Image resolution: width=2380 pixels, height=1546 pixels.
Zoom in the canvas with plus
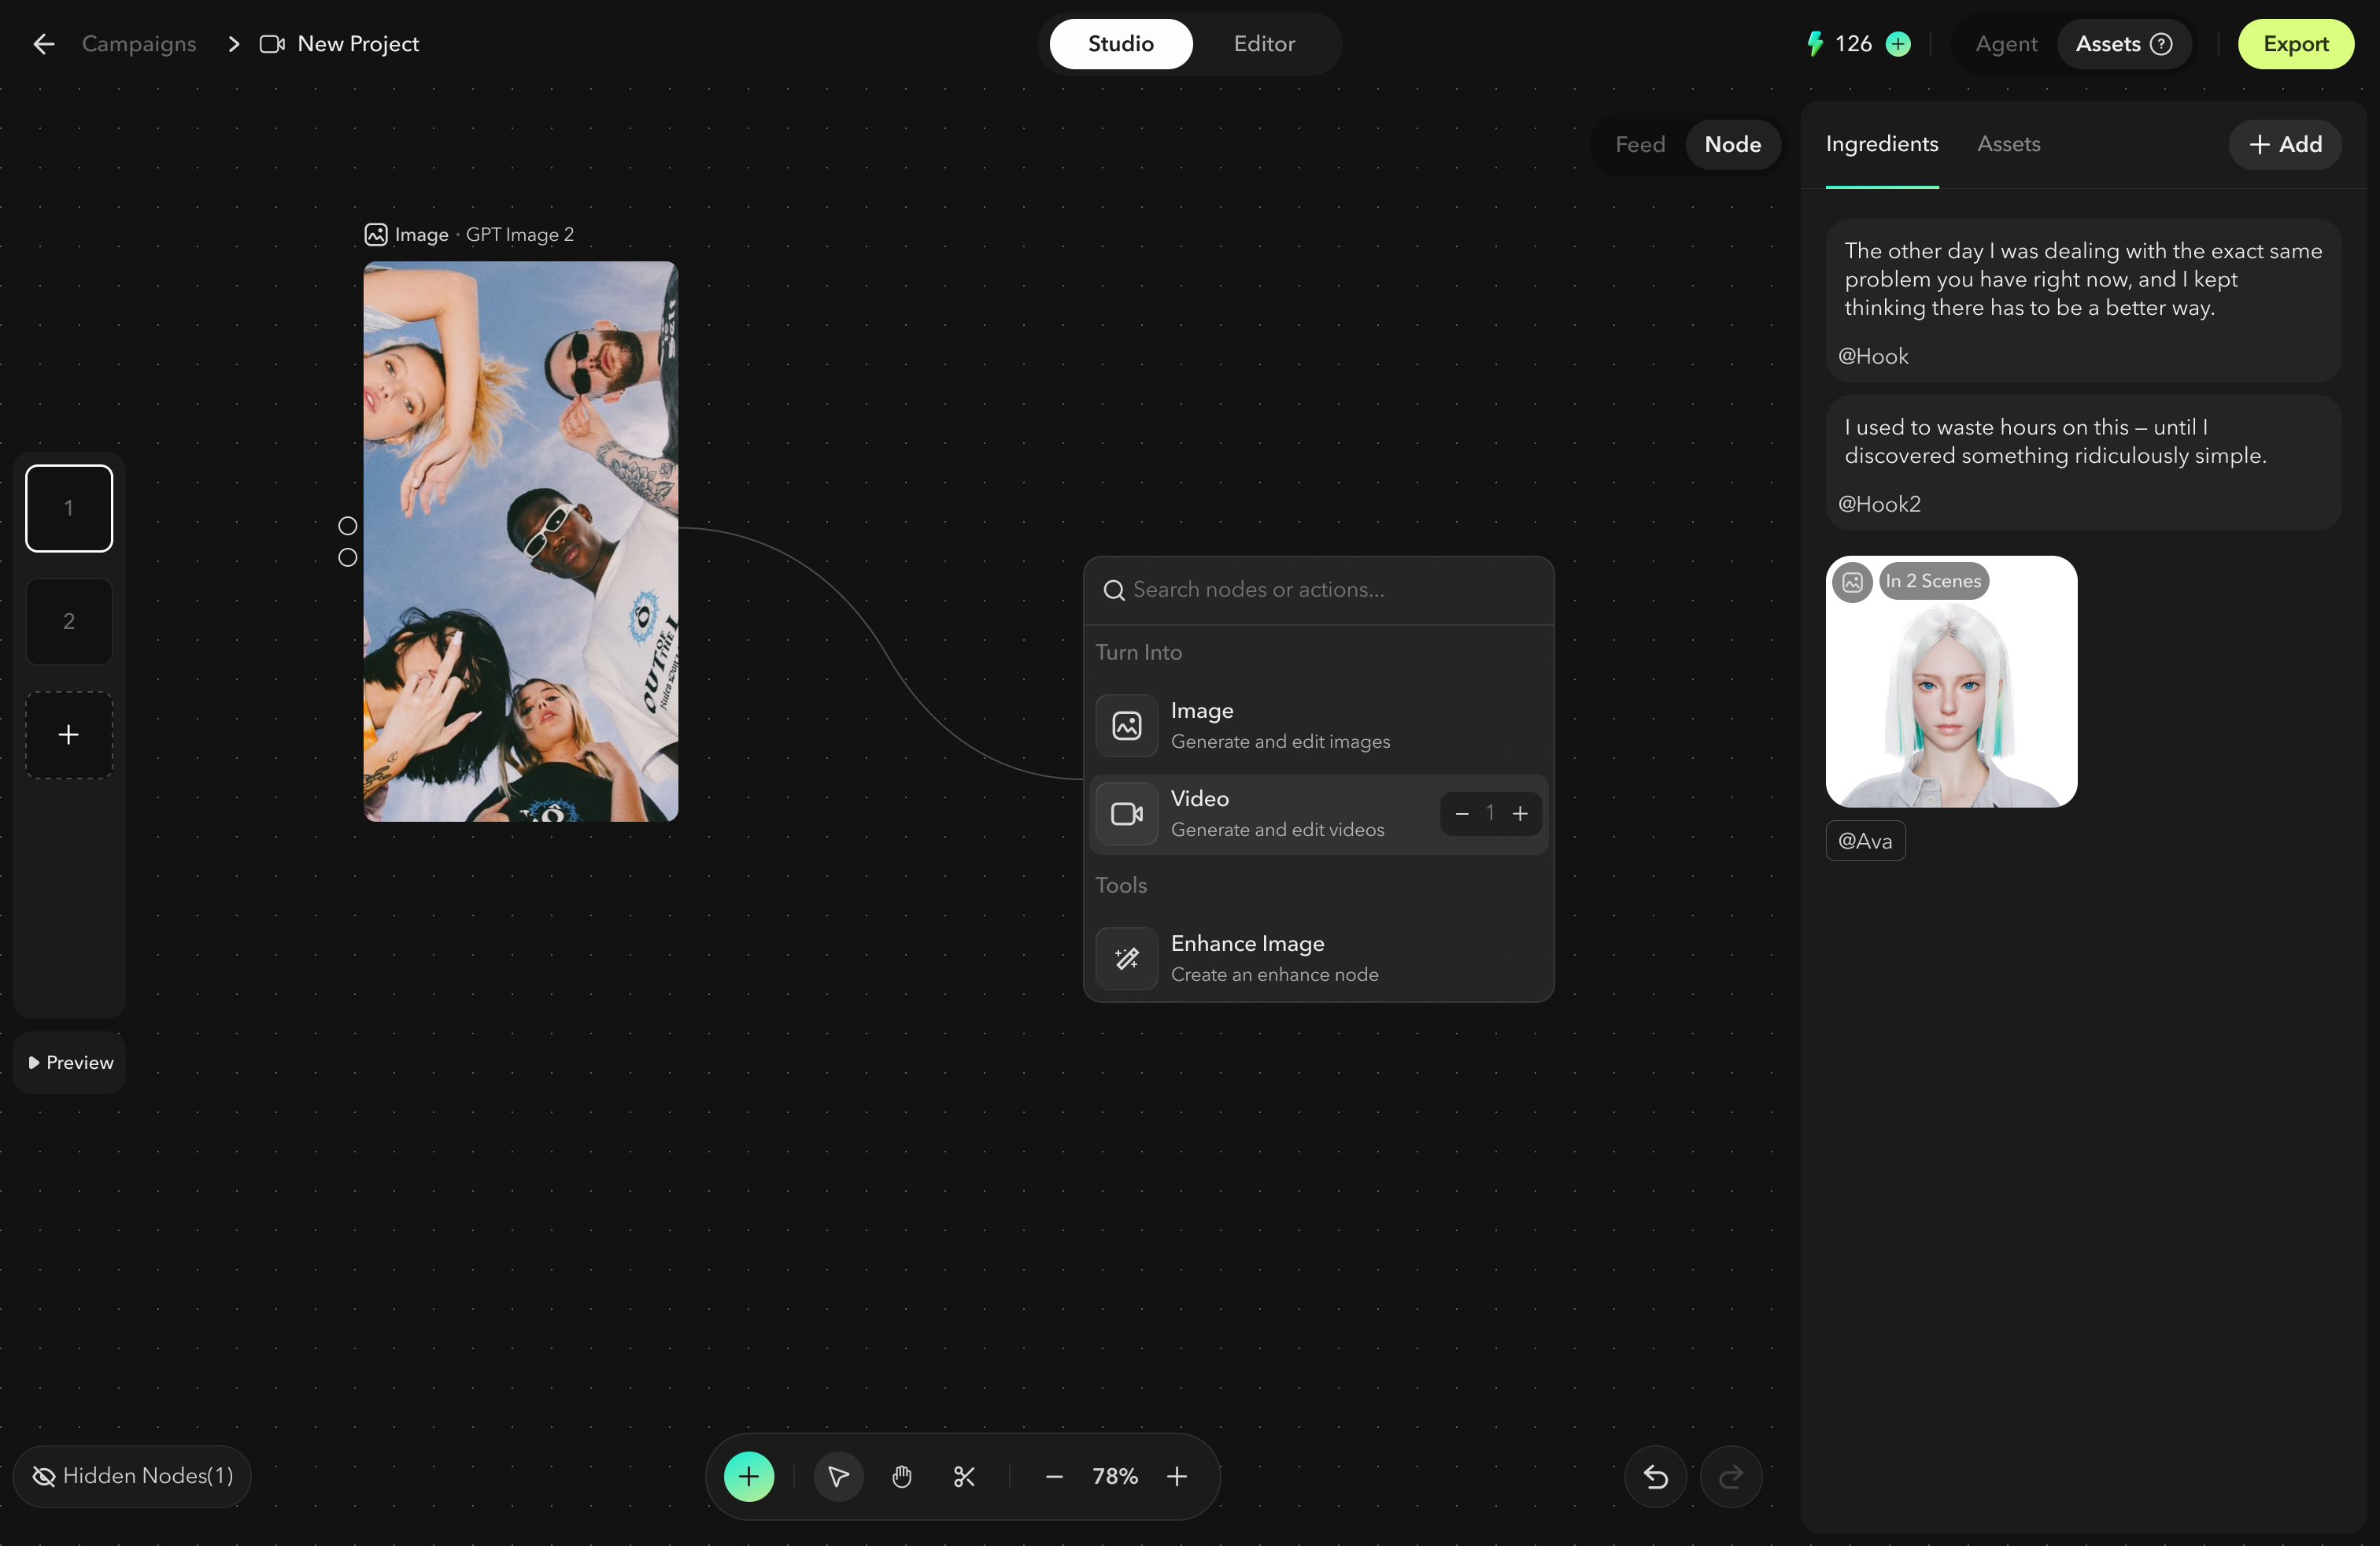click(1177, 1476)
